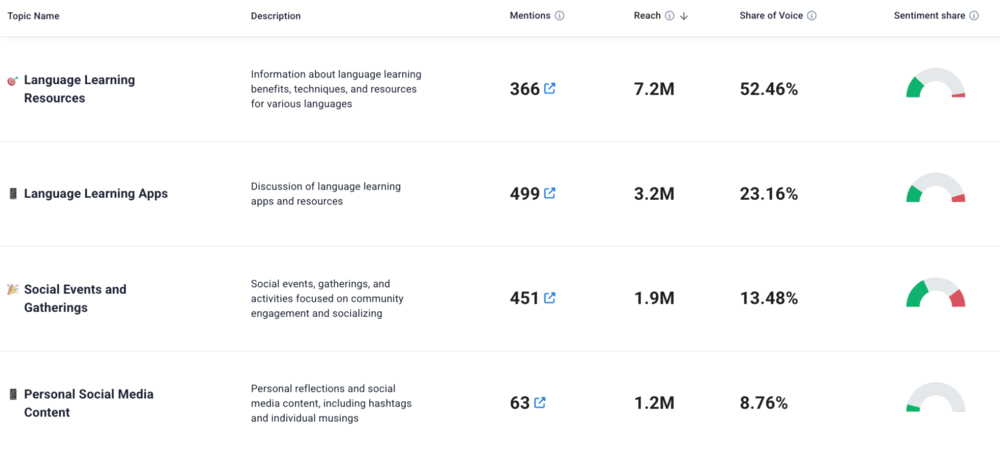Toggle the Reach sort arrow
The image size is (1000, 449).
tap(684, 16)
